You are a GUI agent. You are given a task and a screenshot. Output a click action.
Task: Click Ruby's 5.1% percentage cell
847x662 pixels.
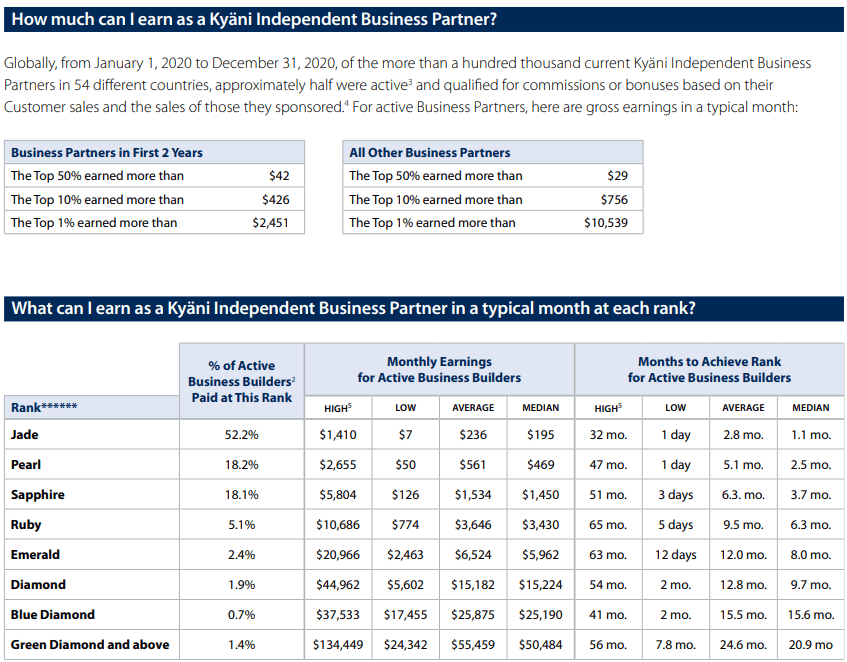tap(241, 525)
